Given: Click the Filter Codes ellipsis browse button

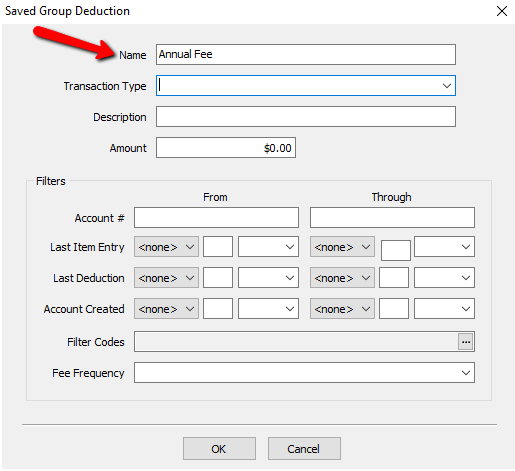Looking at the screenshot, I should point(466,342).
